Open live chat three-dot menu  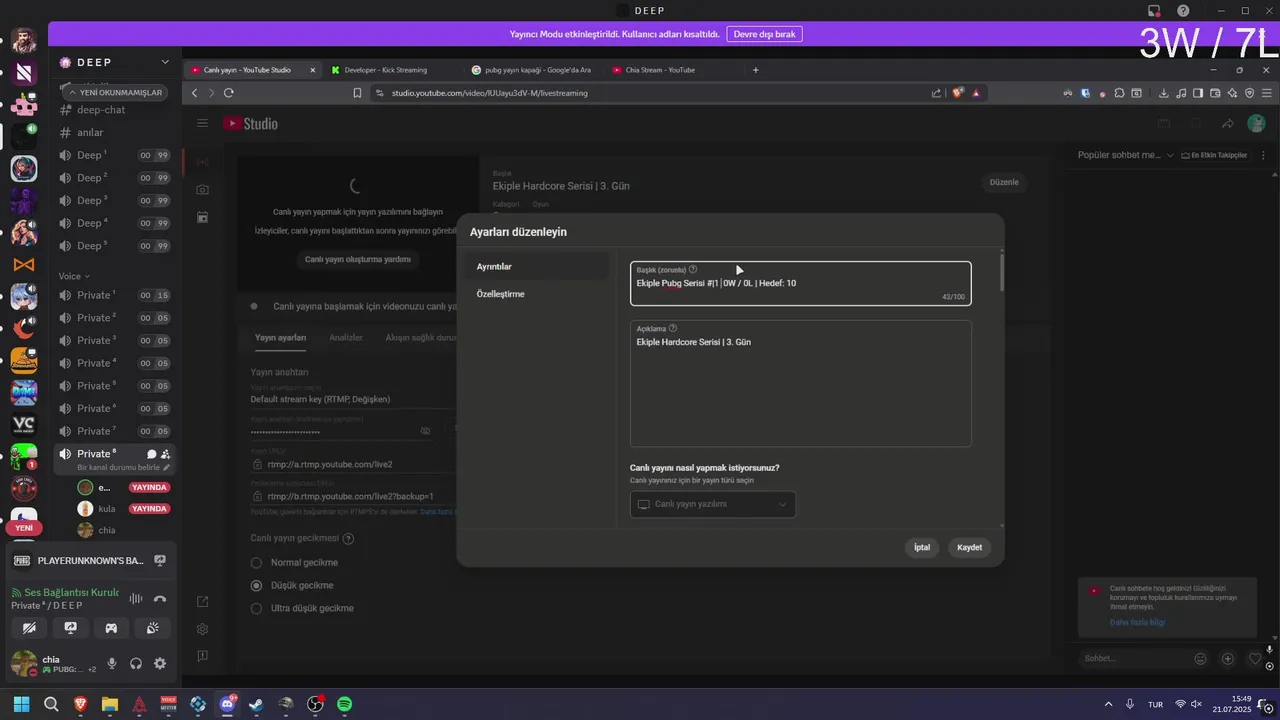[x=1264, y=155]
